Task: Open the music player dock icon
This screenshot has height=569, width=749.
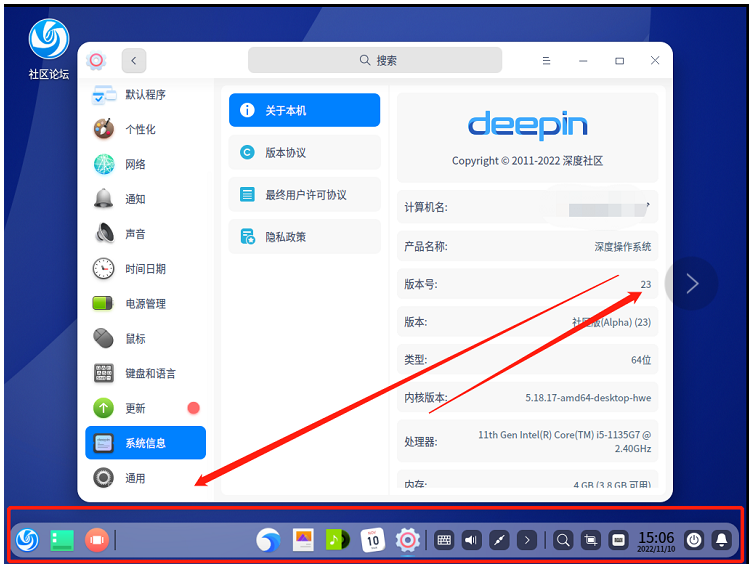Action: pyautogui.click(x=338, y=540)
